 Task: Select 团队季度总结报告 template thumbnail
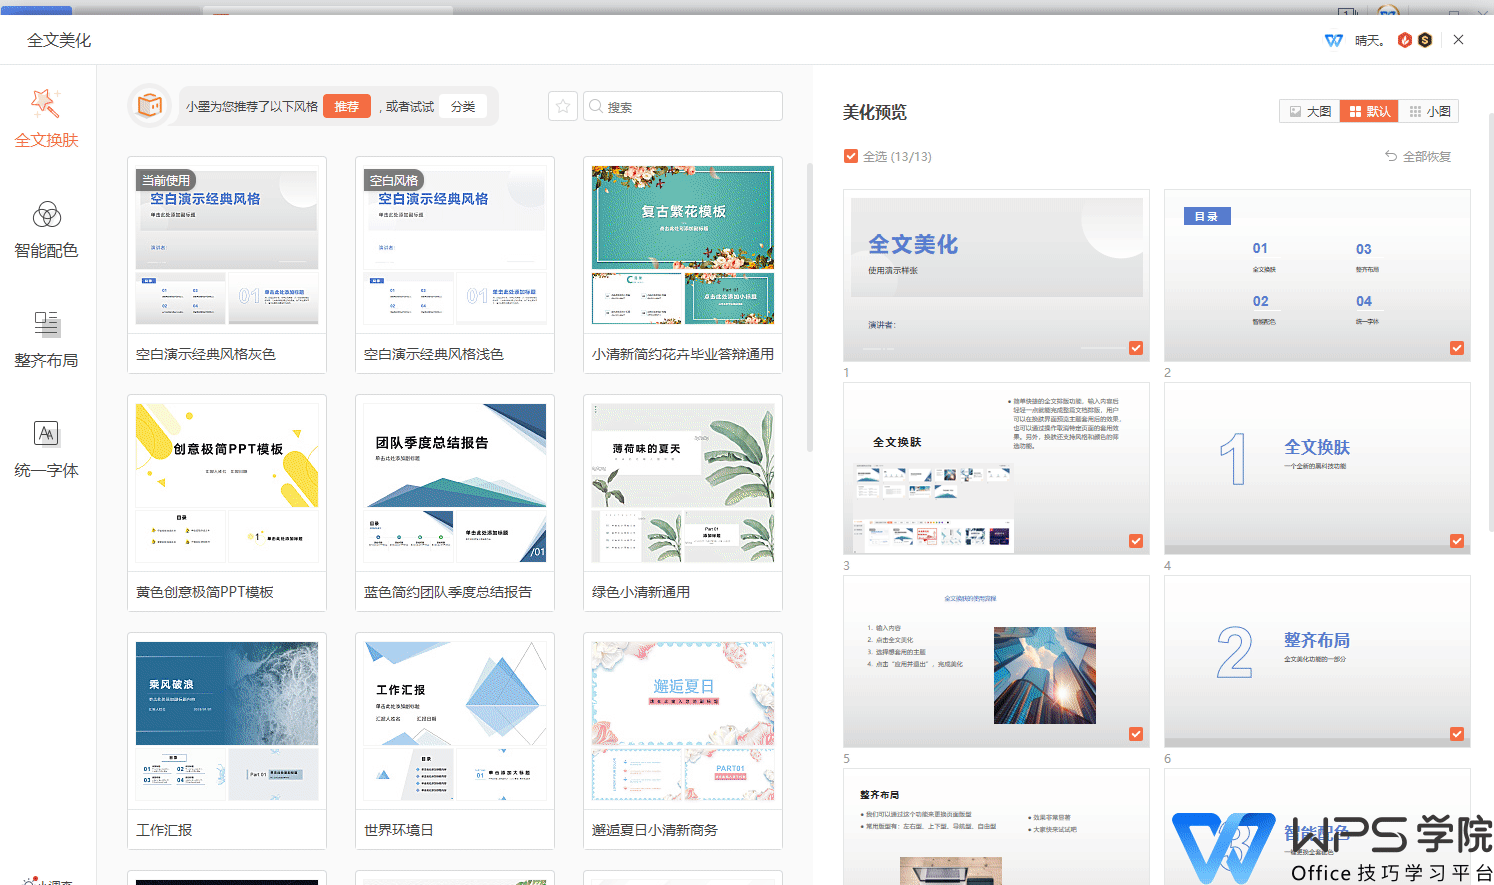click(455, 483)
